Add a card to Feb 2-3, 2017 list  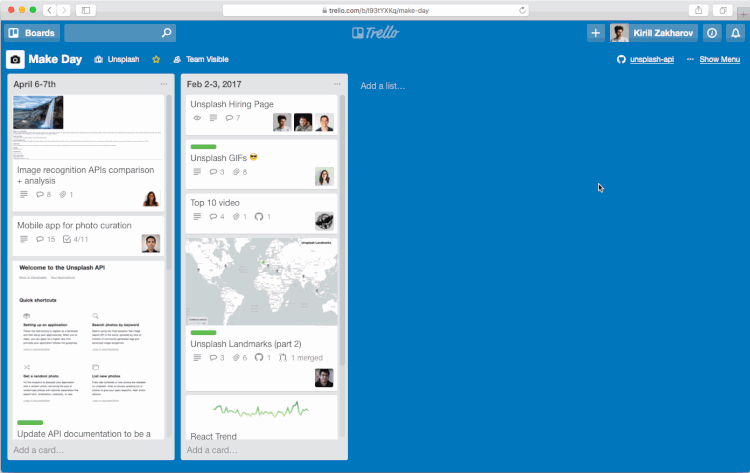[x=212, y=450]
